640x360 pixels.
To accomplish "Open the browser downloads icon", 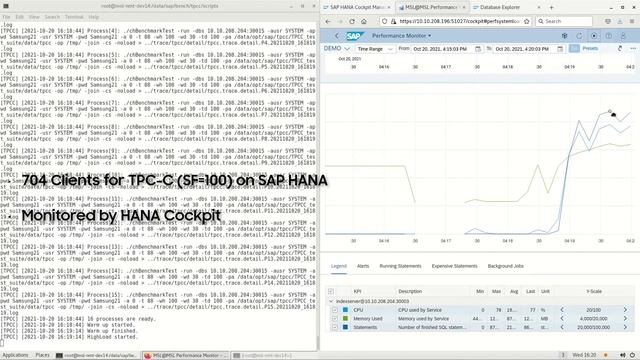I will point(620,21).
